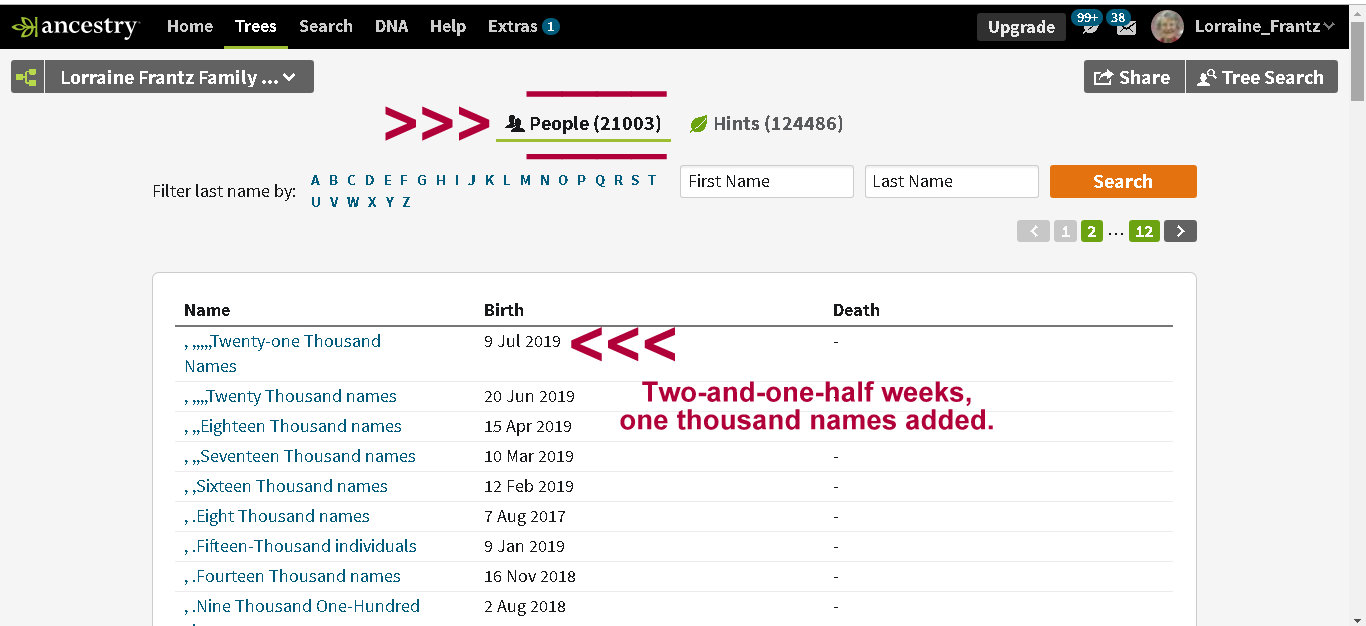The image size is (1366, 626).
Task: Open the messages envelope icon
Action: (1125, 28)
